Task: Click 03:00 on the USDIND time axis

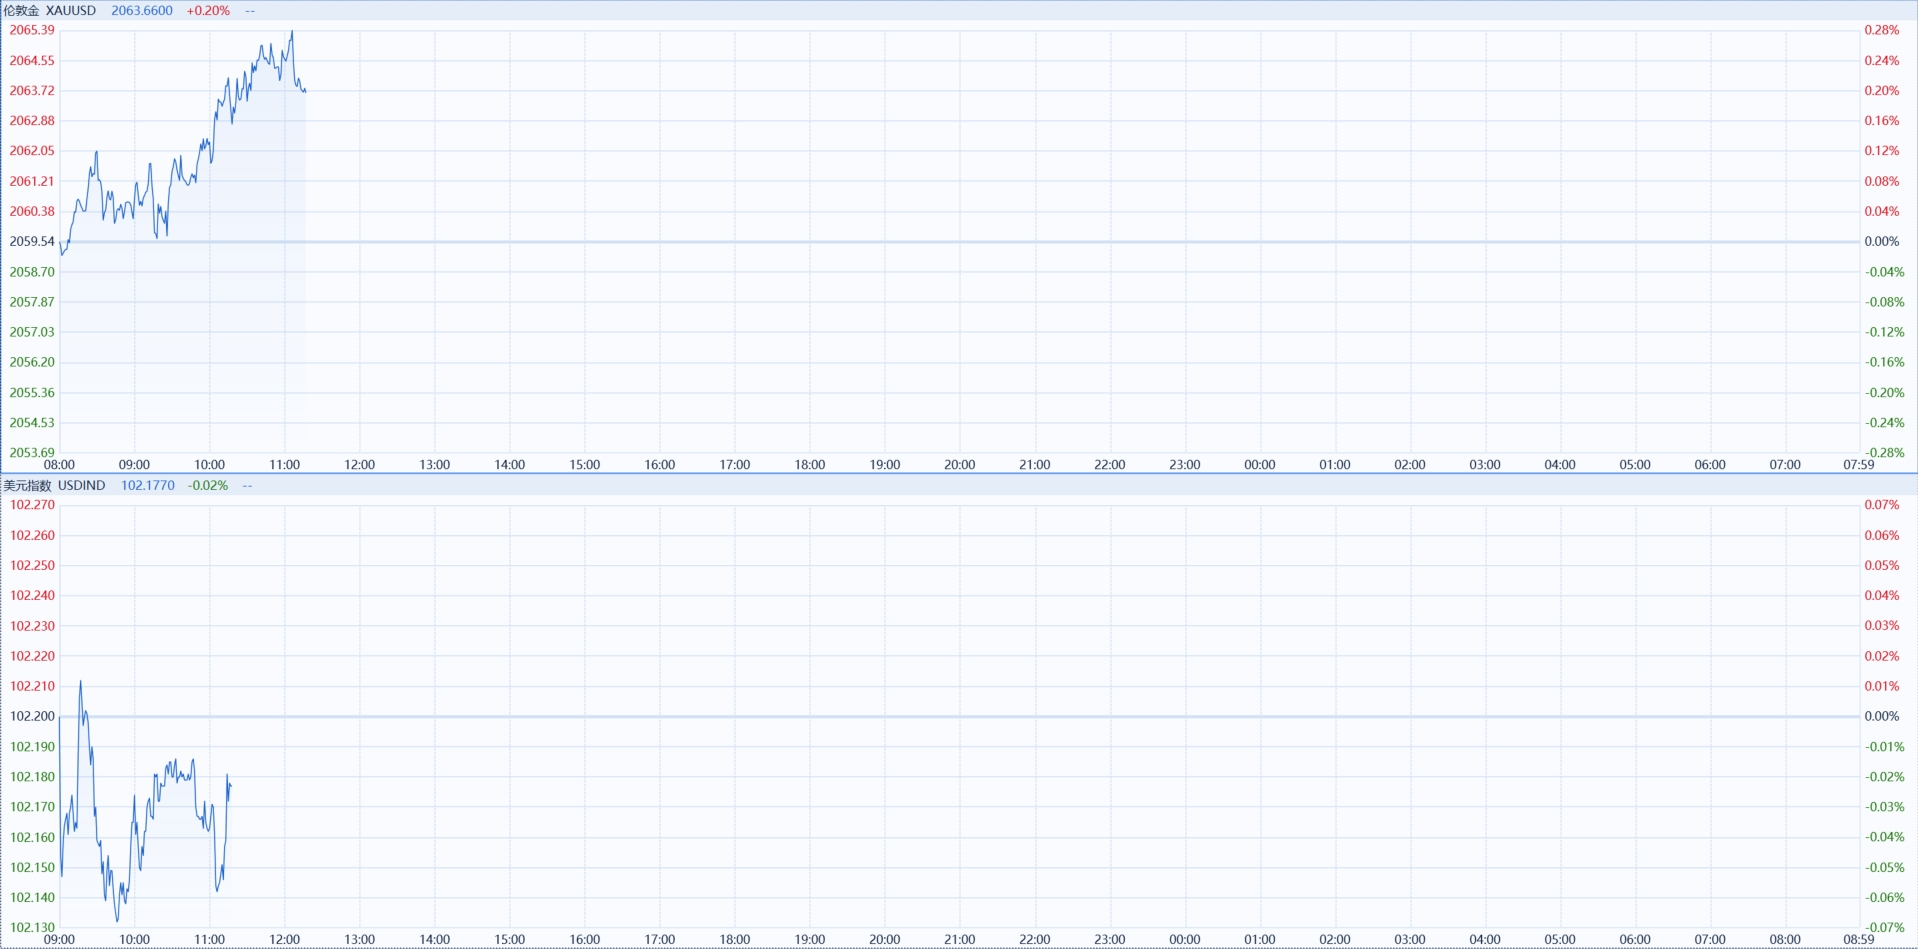Action: click(1409, 940)
